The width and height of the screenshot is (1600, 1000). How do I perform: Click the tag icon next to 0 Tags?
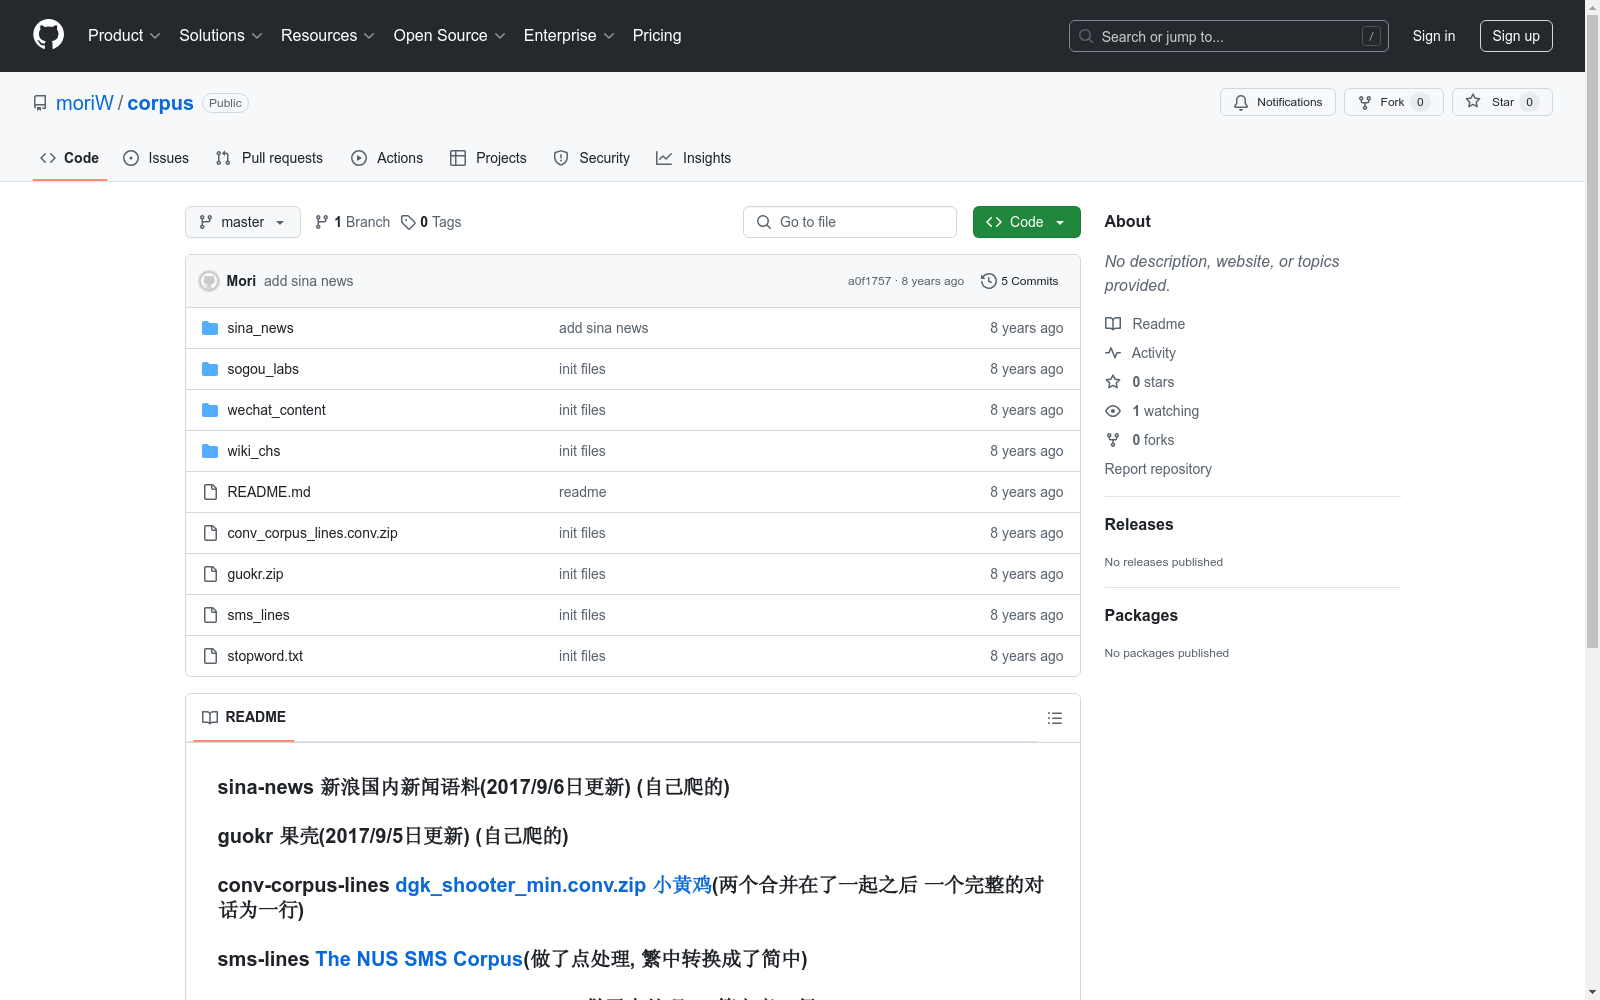(408, 222)
